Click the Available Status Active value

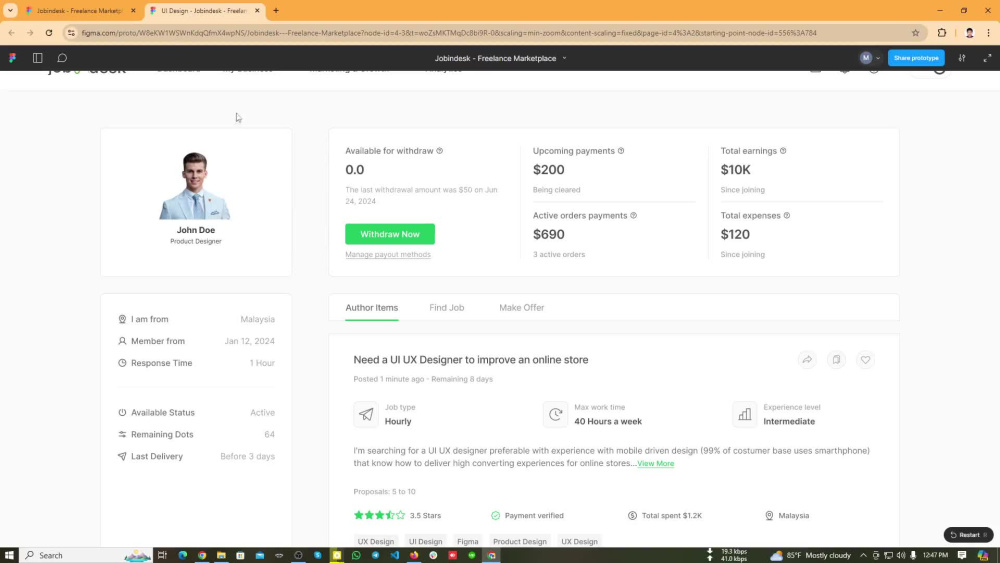coord(262,413)
